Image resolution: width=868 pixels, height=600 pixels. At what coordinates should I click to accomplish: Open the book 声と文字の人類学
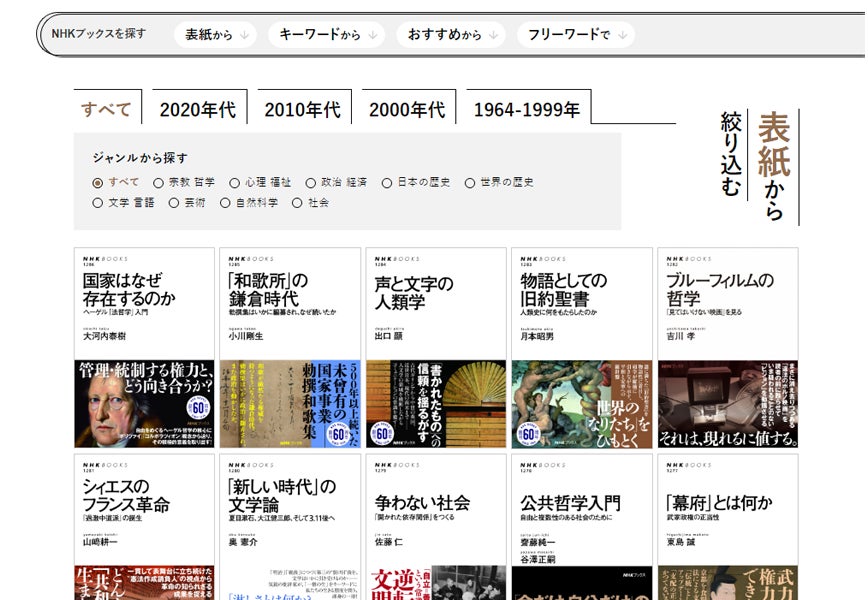pyautogui.click(x=435, y=347)
